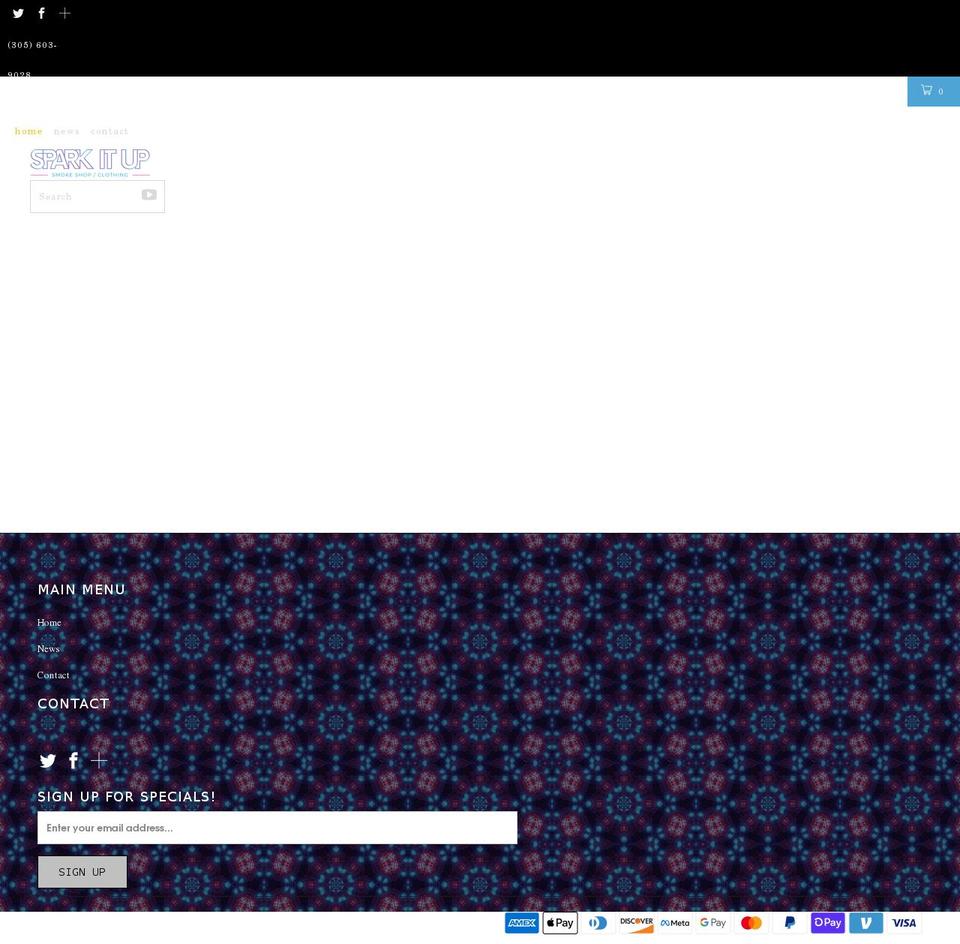Open the news item in the top navigation
960x944 pixels.
click(66, 131)
